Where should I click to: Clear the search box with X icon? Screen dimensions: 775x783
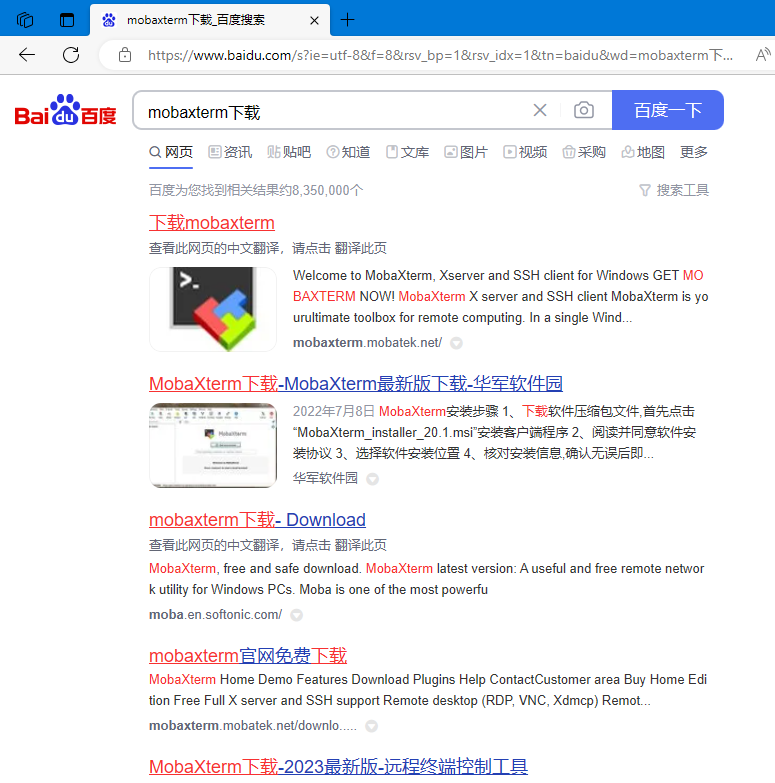pos(540,111)
